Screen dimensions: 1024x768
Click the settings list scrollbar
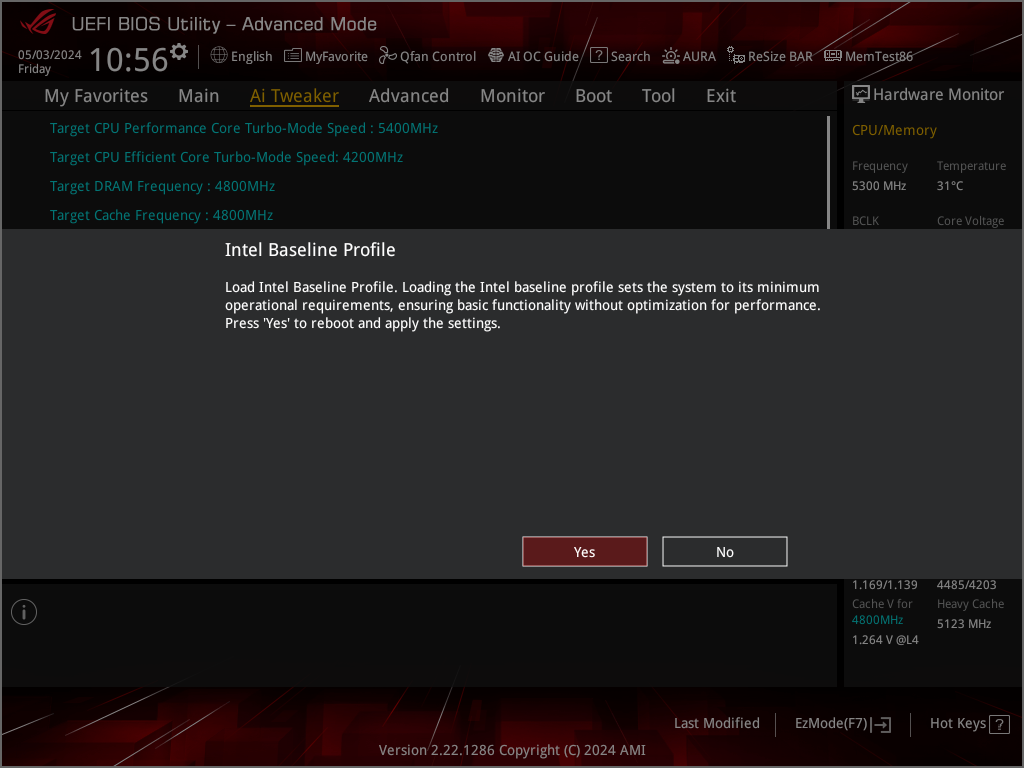click(828, 172)
